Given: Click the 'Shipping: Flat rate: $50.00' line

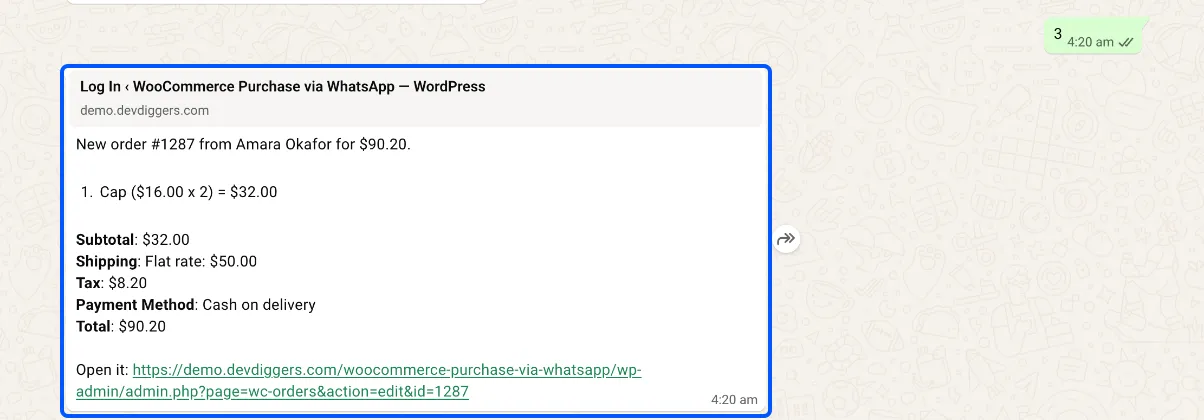Looking at the screenshot, I should [x=166, y=262].
